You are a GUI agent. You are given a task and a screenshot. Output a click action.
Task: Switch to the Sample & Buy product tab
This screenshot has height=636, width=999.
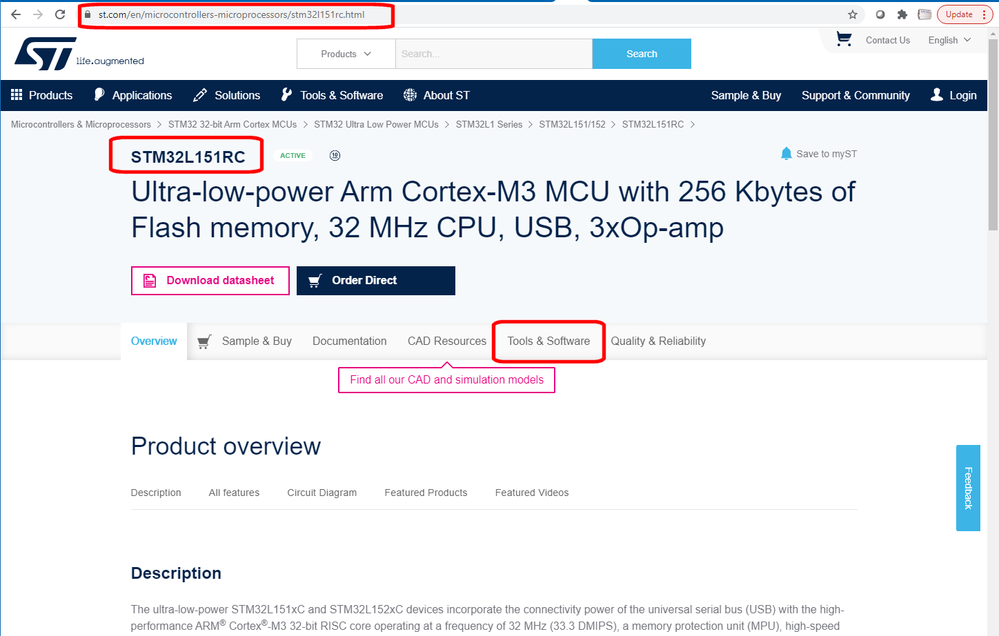[257, 341]
